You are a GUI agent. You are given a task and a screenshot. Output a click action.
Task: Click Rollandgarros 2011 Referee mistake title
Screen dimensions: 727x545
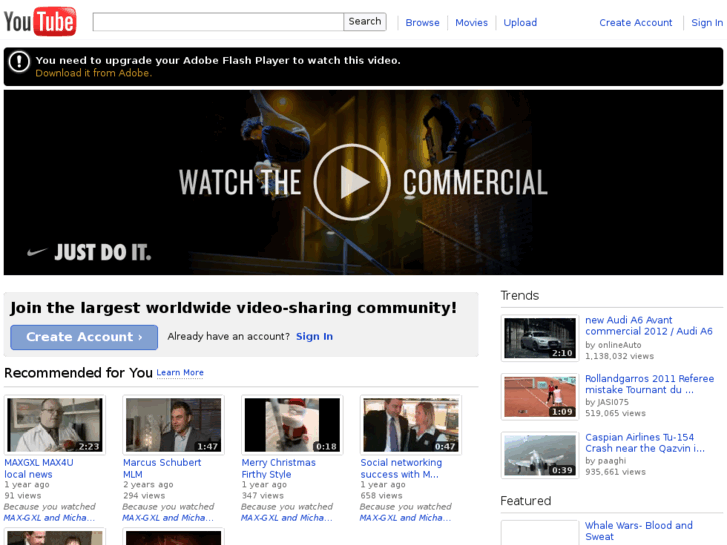(650, 384)
